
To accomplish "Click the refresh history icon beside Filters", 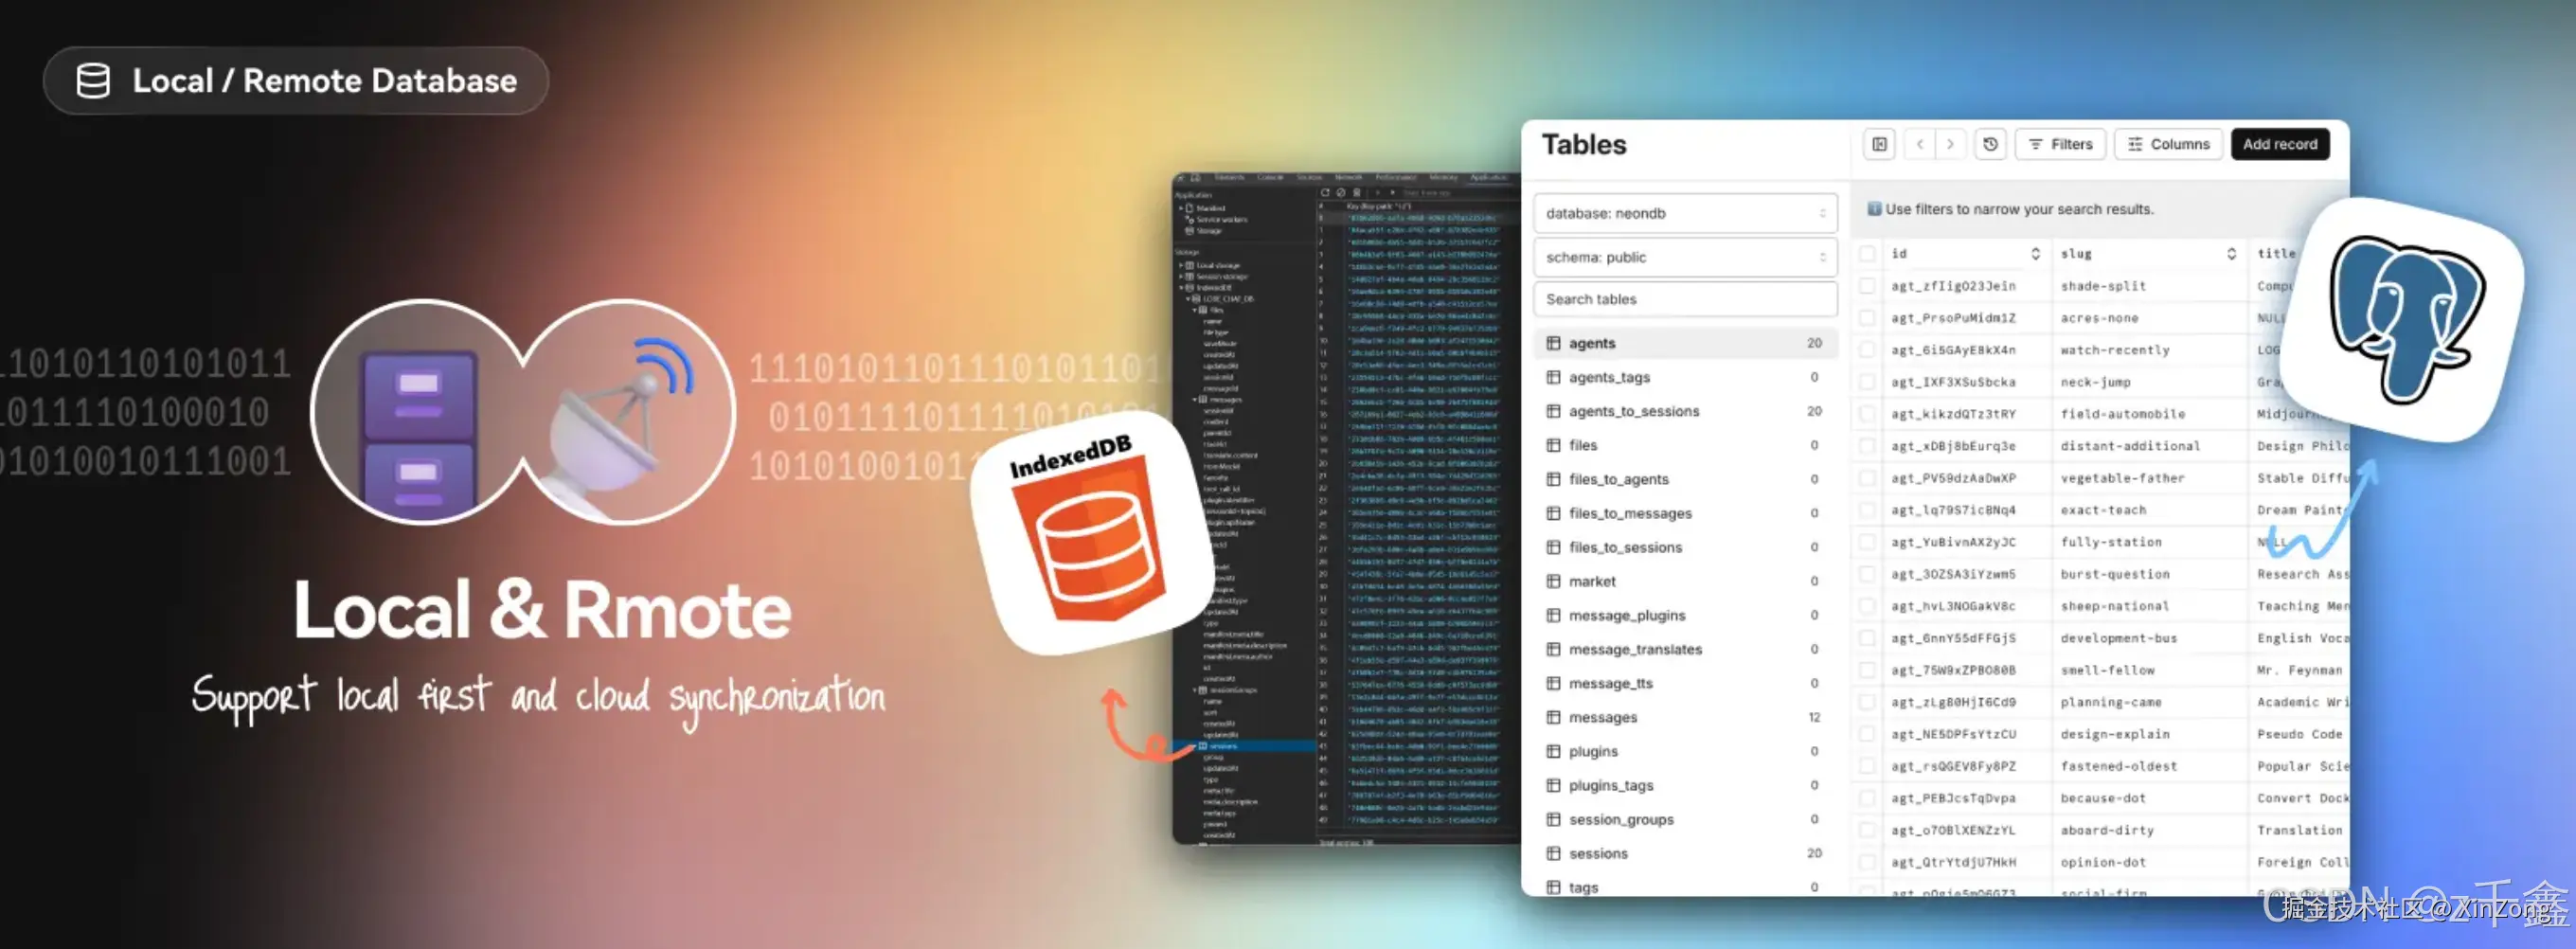I will point(1990,144).
